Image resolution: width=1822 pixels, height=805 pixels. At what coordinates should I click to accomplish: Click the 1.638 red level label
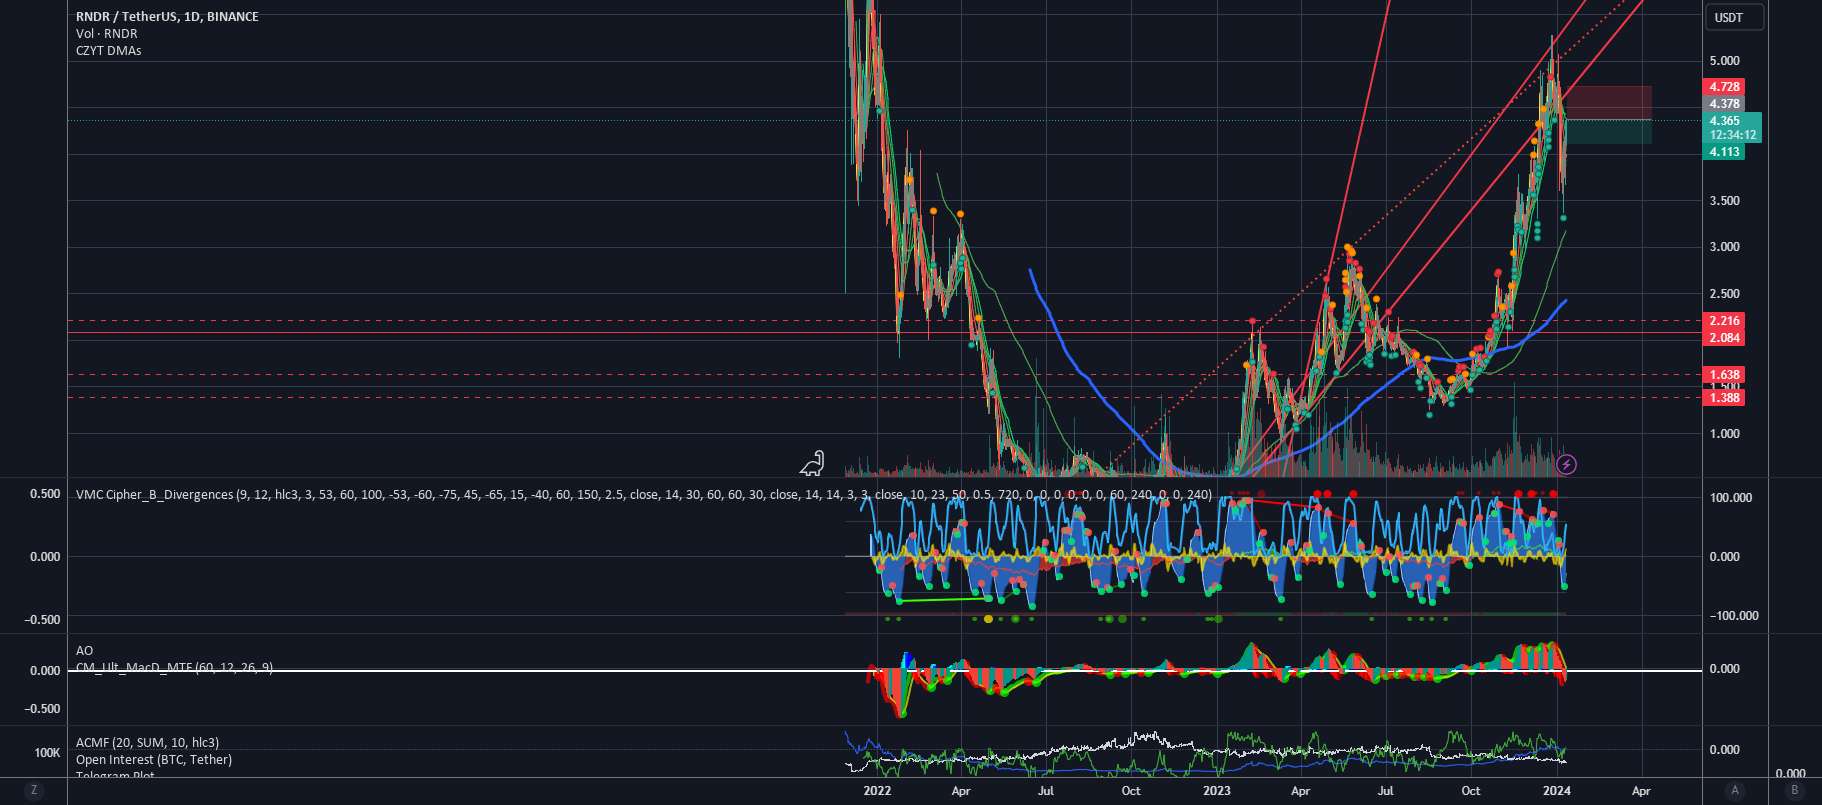pos(1724,375)
